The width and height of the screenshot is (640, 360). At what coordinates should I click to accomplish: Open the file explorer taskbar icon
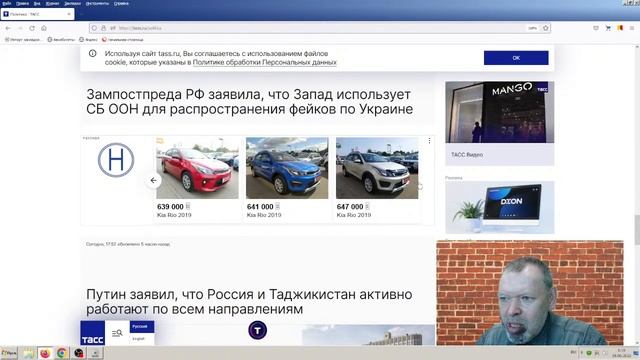(28, 353)
